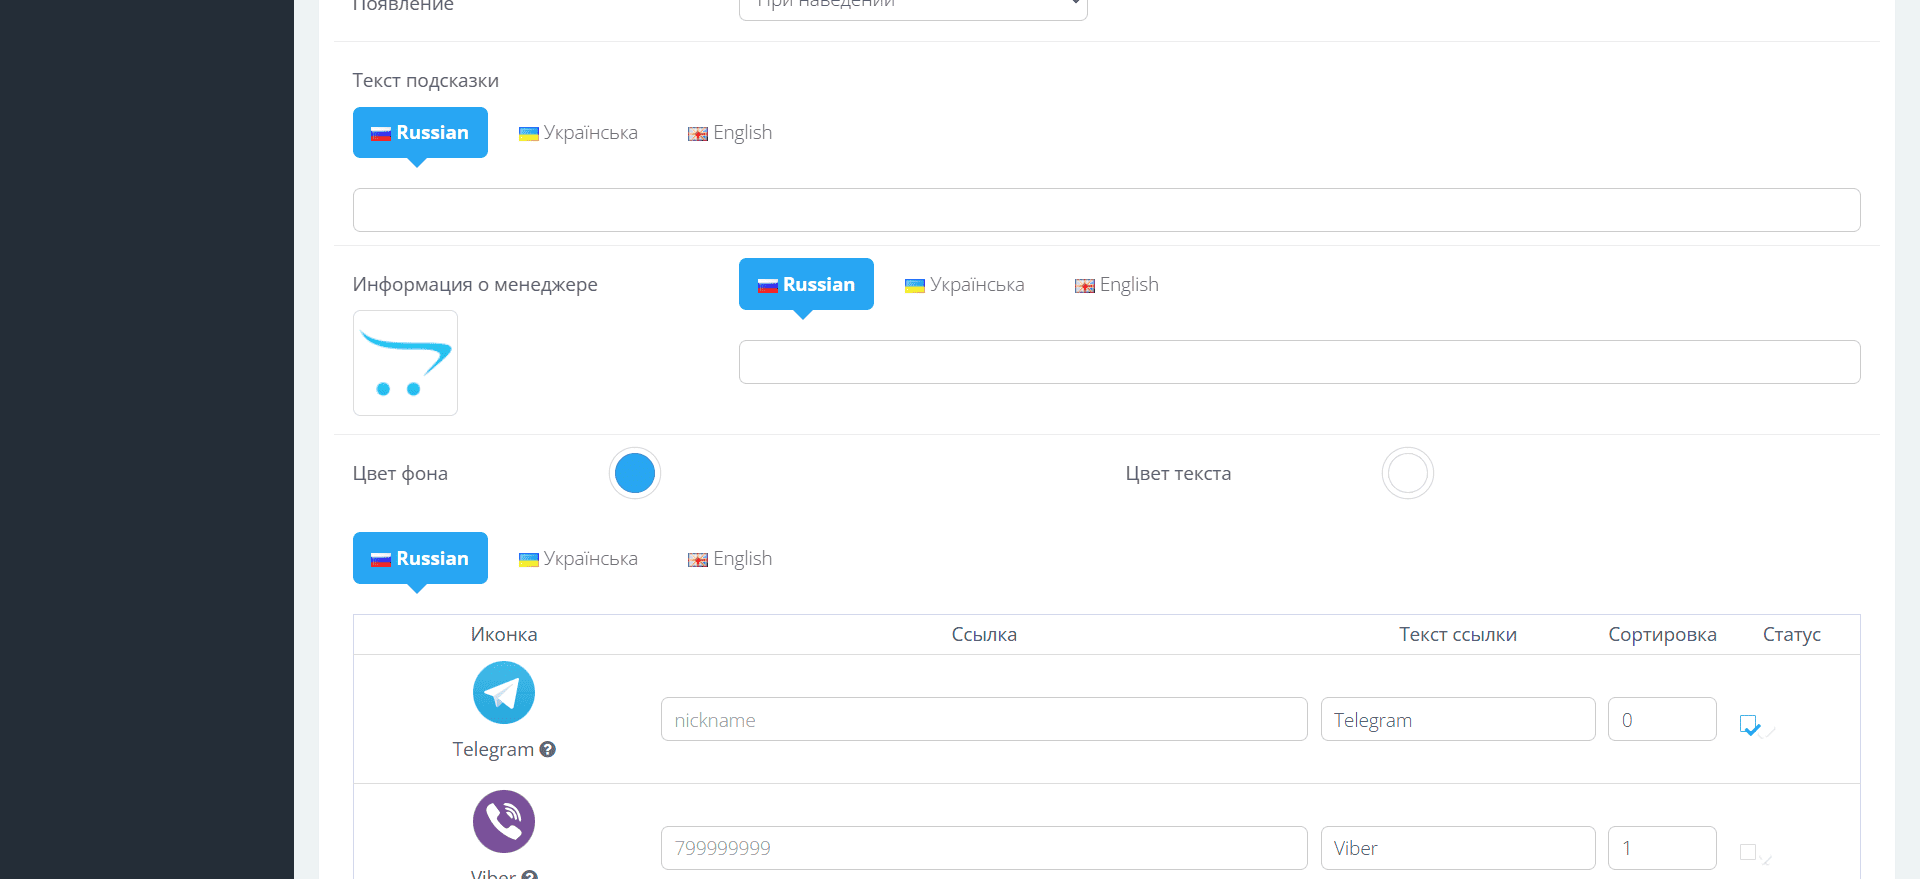
Task: Click the Сортировка column header
Action: click(x=1662, y=634)
